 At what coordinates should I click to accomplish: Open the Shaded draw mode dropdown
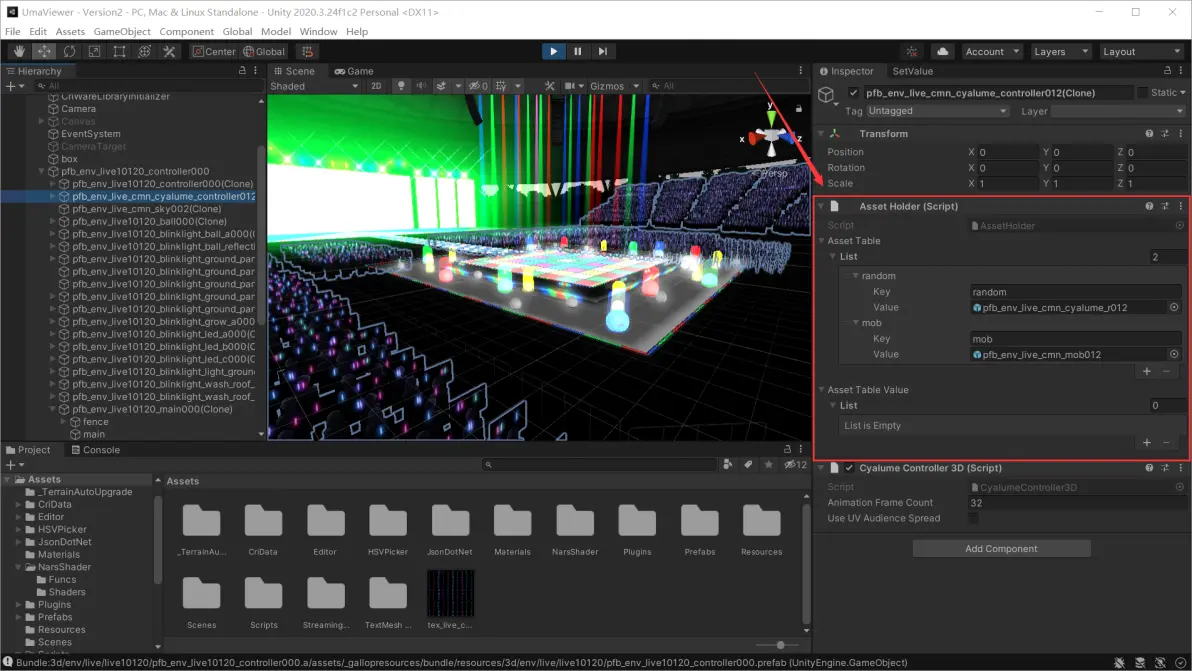click(314, 86)
